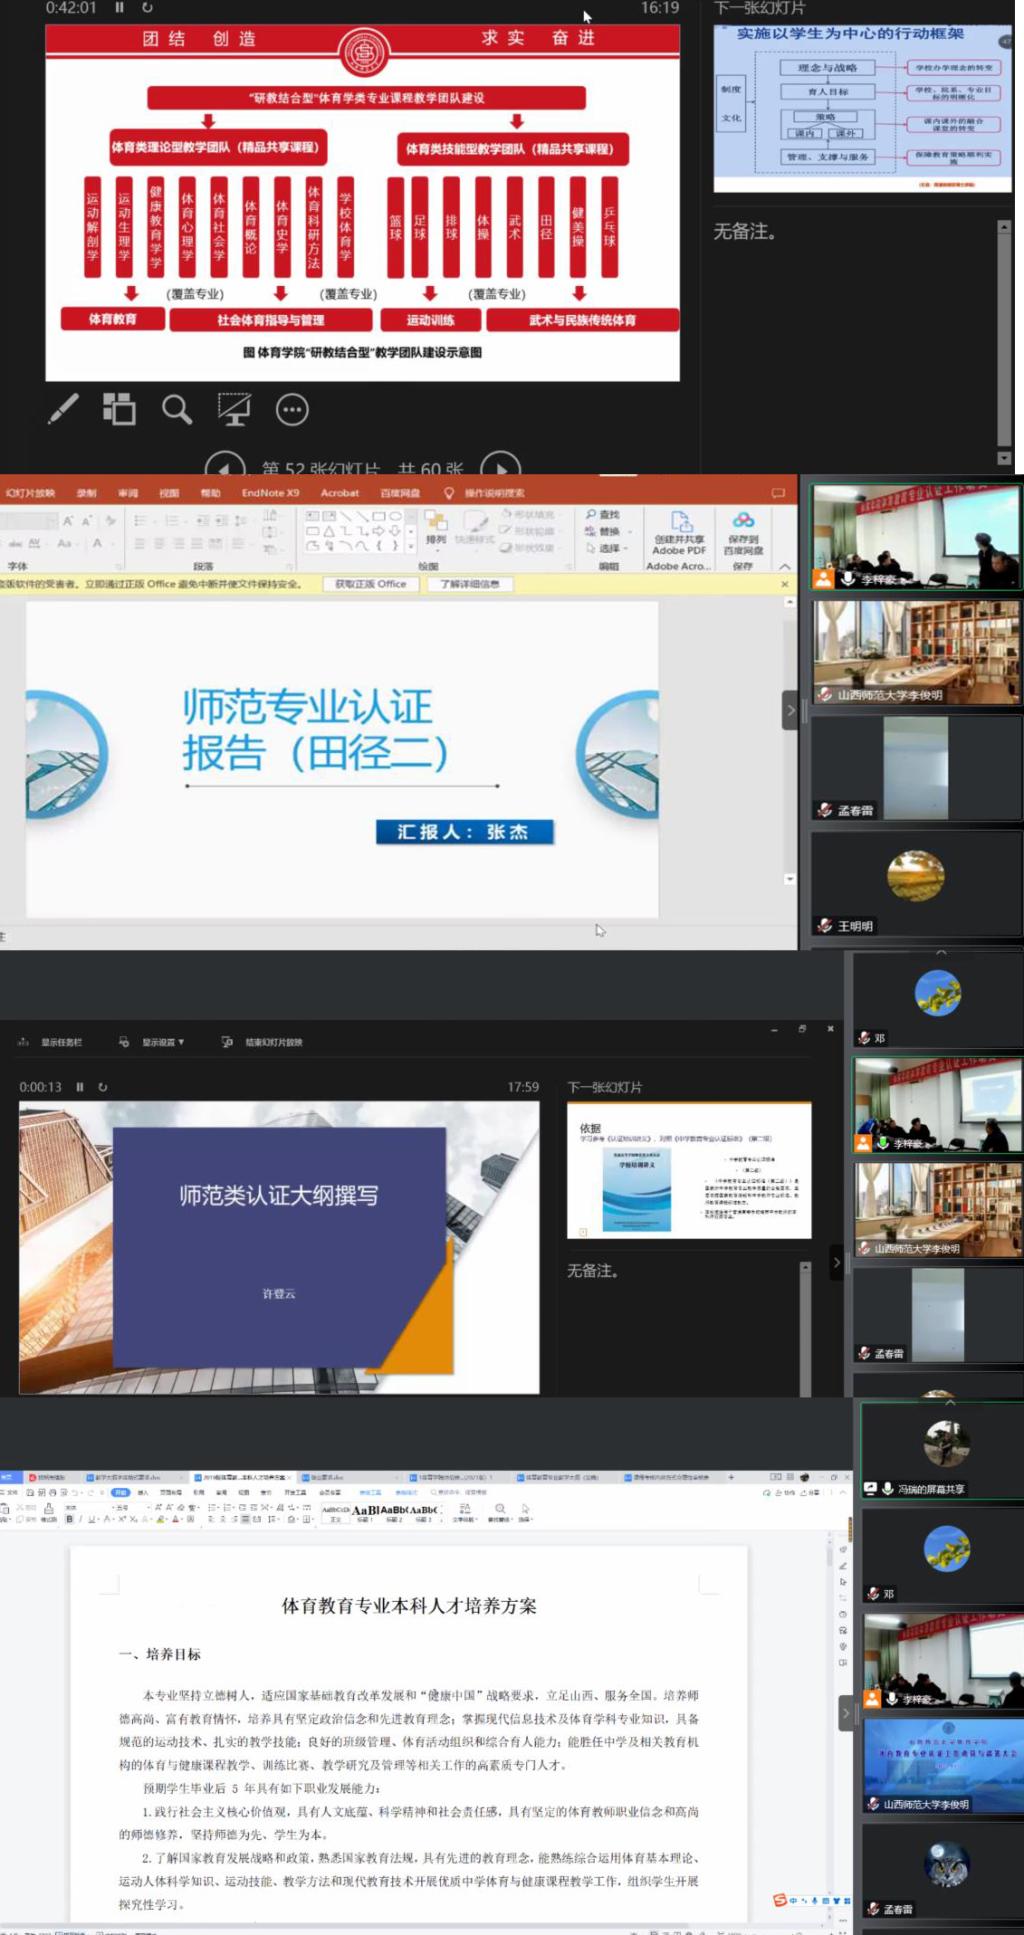Select the pen and laser pointer tool

(x=64, y=409)
